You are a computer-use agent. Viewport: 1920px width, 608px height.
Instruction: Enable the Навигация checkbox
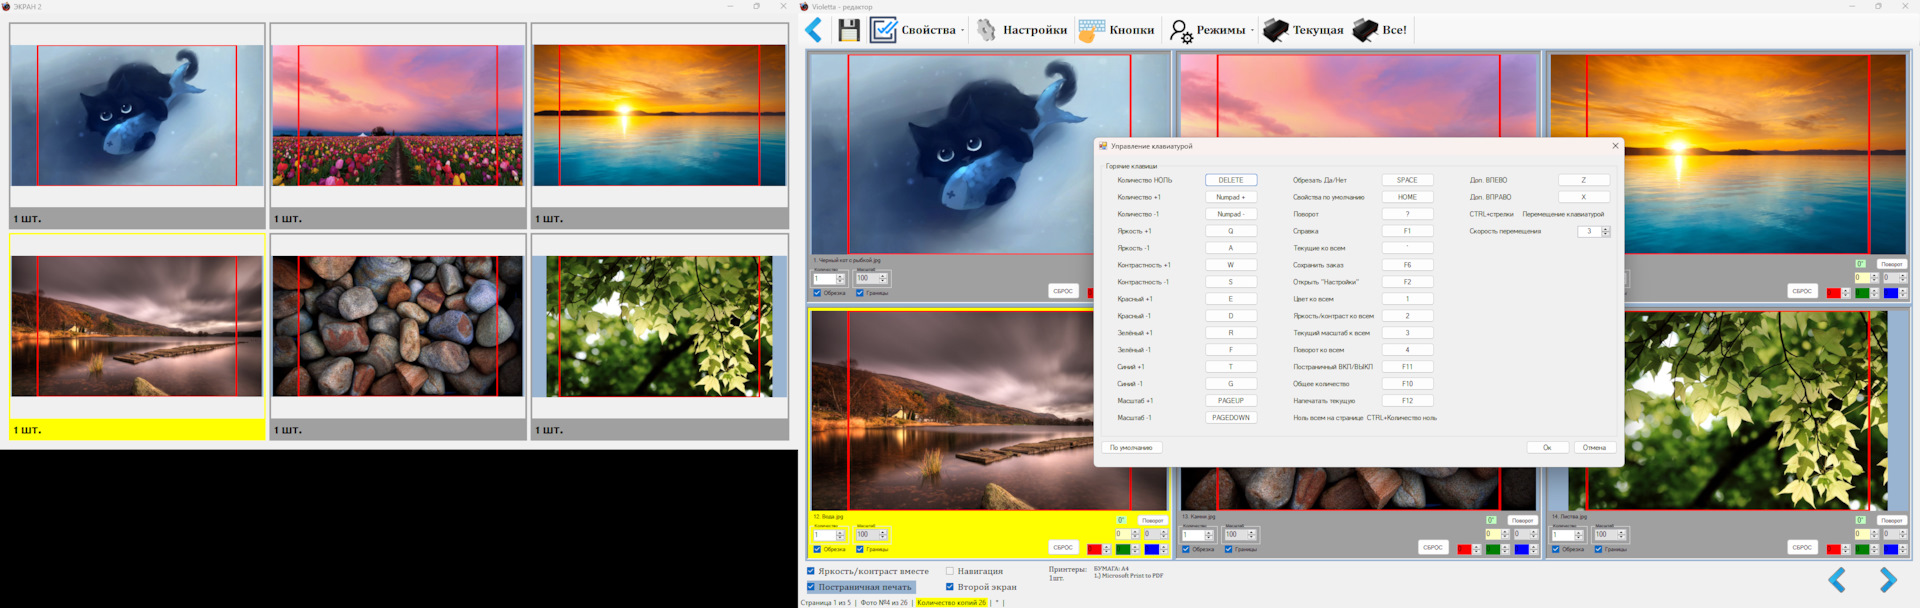point(950,571)
